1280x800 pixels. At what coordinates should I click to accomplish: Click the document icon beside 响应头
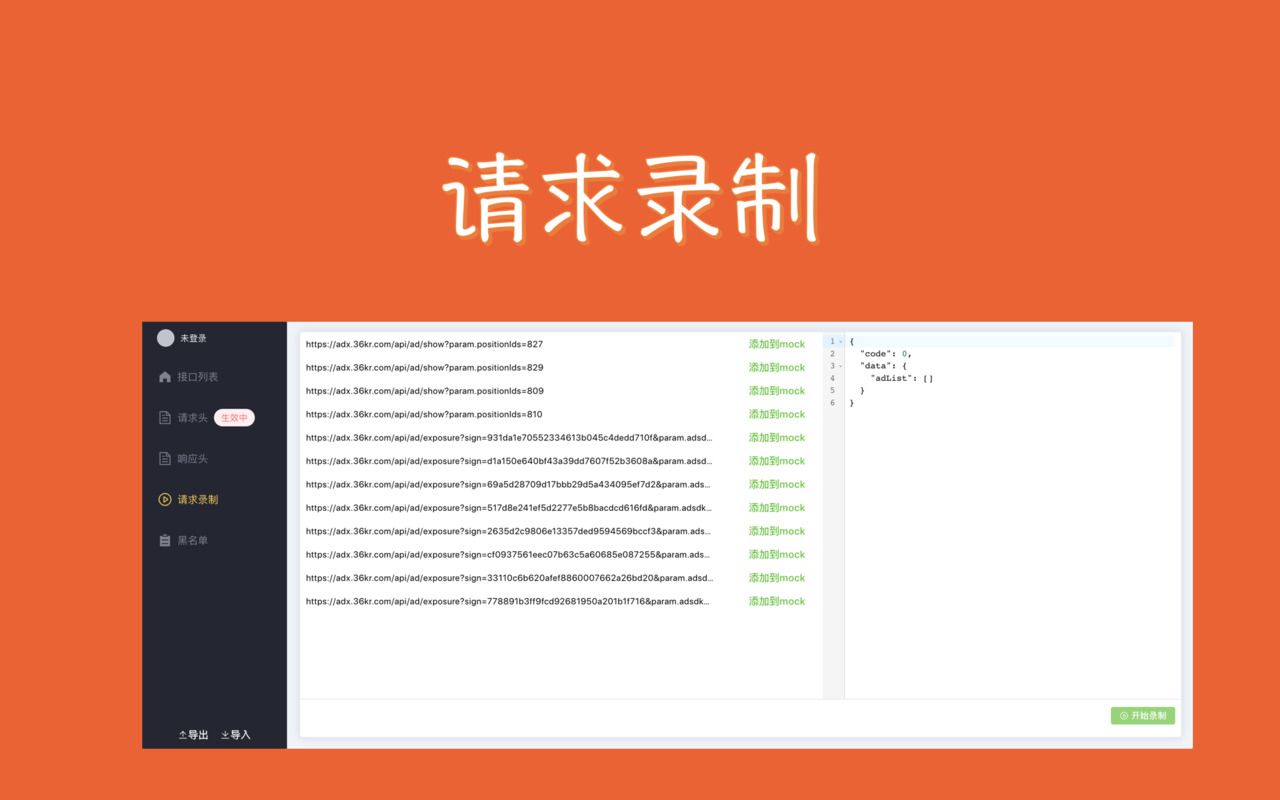[165, 459]
